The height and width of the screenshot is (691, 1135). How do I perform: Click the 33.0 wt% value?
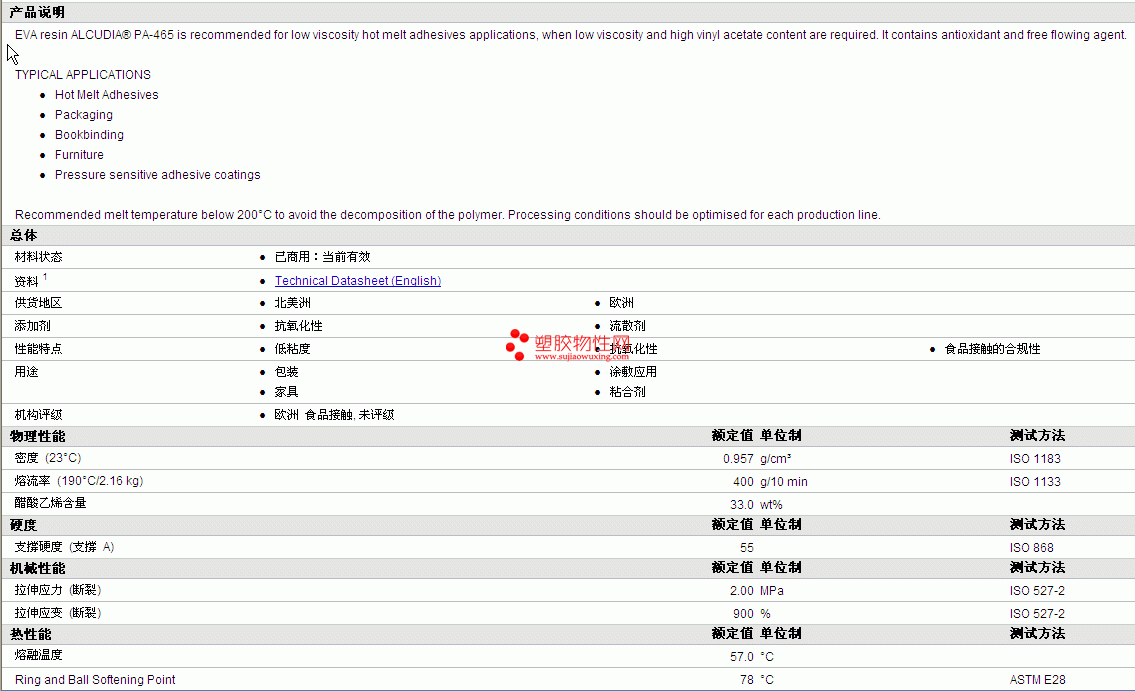point(756,504)
